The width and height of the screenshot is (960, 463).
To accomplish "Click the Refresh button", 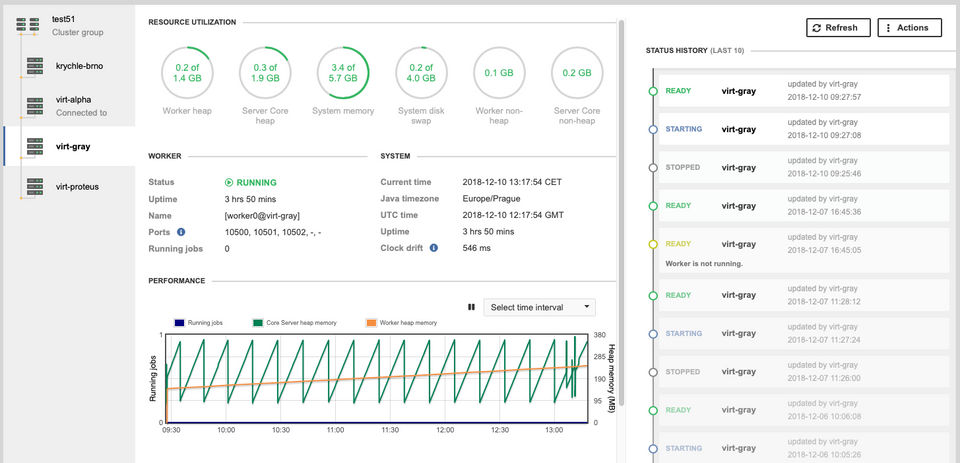I will [x=838, y=28].
